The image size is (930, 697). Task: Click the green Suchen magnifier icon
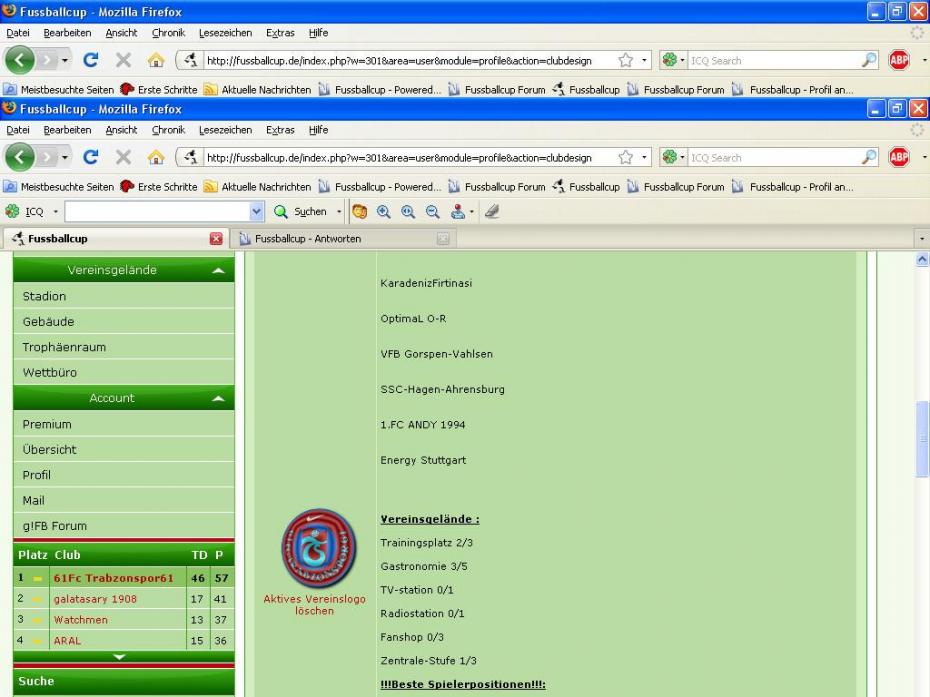(x=281, y=212)
